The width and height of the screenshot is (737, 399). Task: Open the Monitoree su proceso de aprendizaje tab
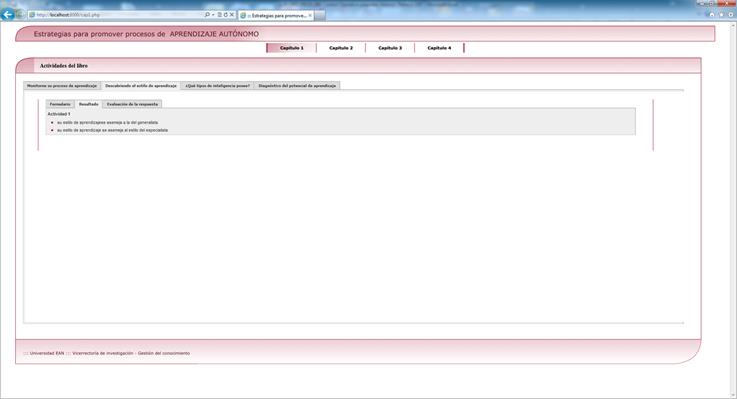[62, 86]
